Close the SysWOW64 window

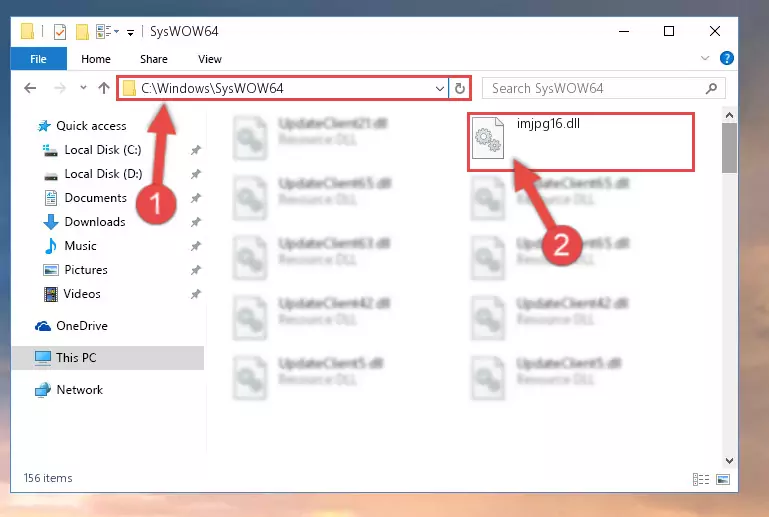pyautogui.click(x=715, y=31)
